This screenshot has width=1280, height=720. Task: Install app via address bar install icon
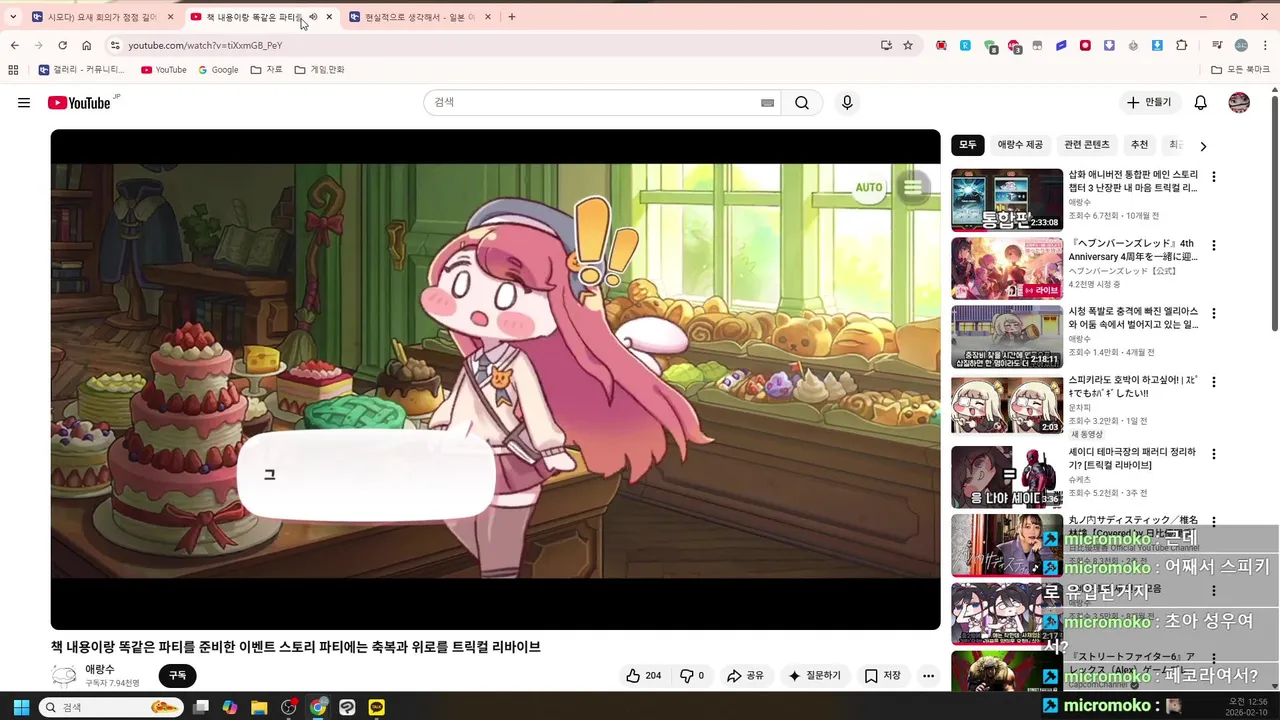(886, 45)
